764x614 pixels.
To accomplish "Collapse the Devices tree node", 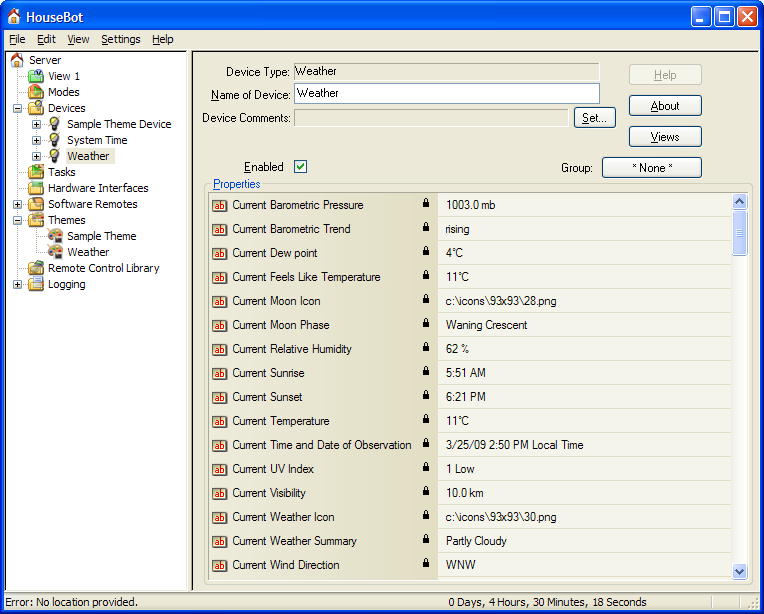I will point(18,108).
